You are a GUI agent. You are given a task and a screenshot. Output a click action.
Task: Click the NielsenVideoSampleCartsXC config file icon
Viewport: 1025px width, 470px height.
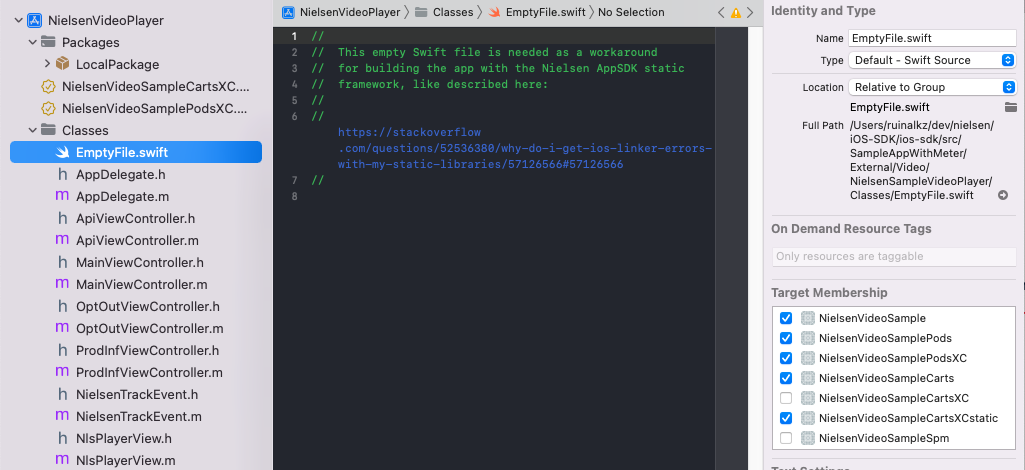tap(48, 86)
